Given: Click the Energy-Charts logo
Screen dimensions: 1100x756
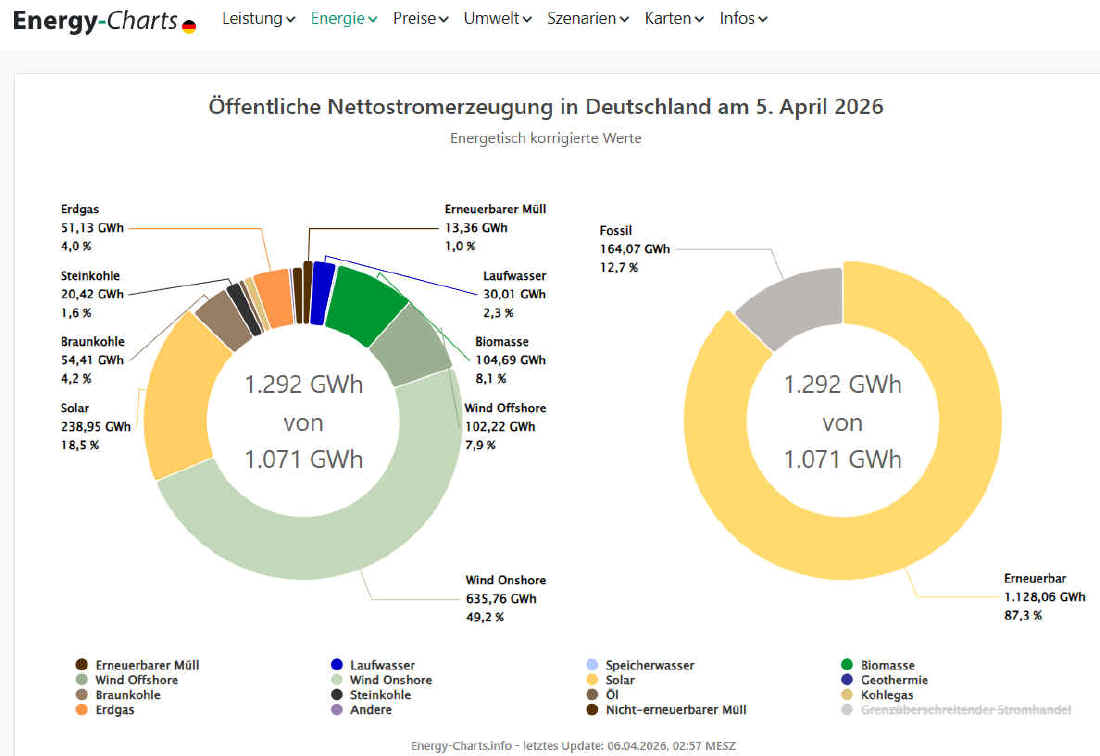Looking at the screenshot, I should click(95, 20).
